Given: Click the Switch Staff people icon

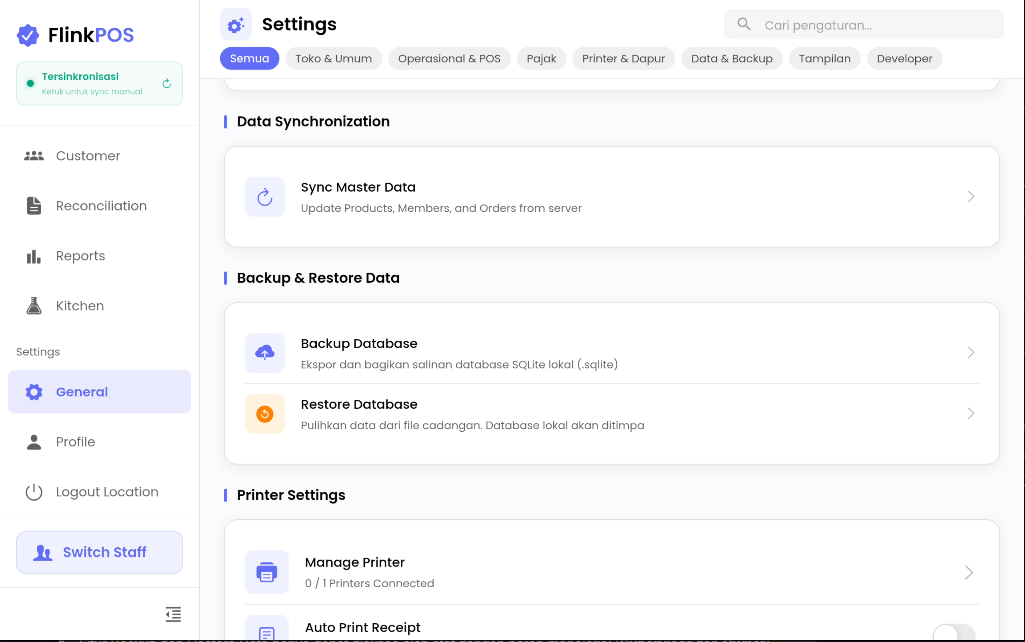Looking at the screenshot, I should 42,552.
